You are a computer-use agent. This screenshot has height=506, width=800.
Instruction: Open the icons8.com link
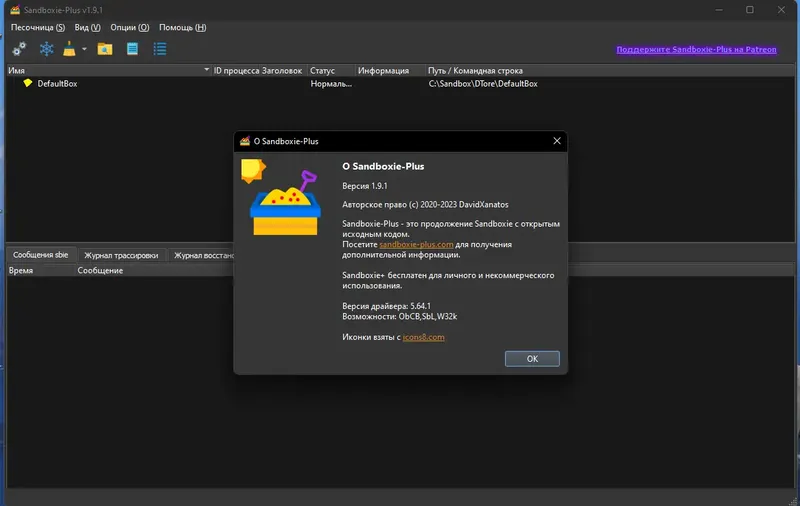coord(423,337)
